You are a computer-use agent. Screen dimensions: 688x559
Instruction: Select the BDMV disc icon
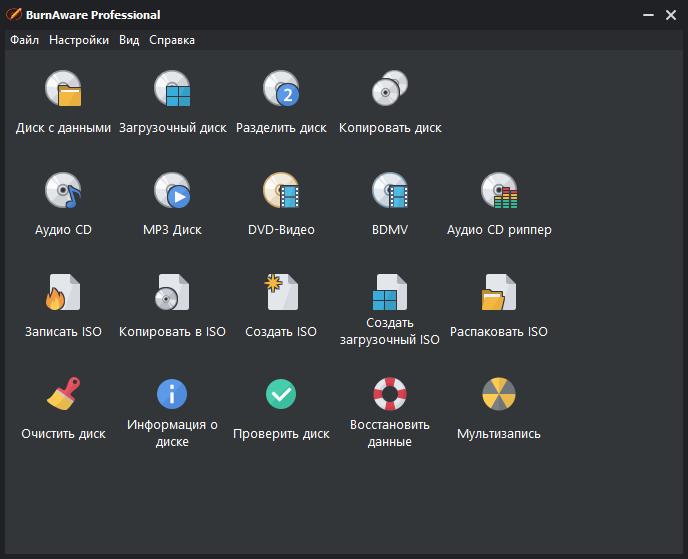click(389, 191)
